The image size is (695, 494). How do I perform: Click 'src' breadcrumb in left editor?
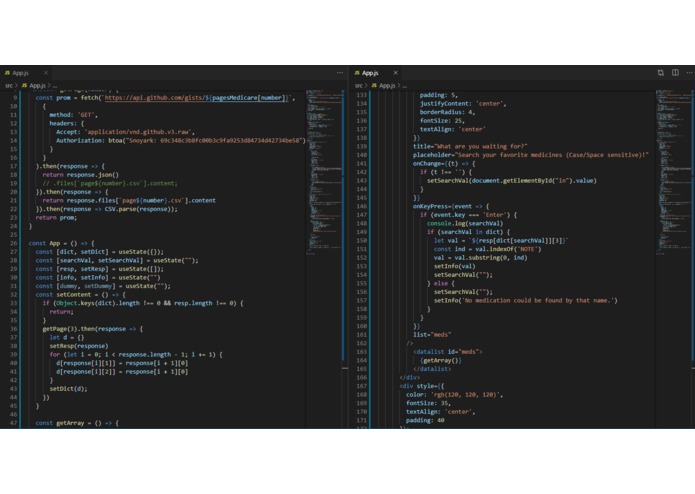point(9,86)
